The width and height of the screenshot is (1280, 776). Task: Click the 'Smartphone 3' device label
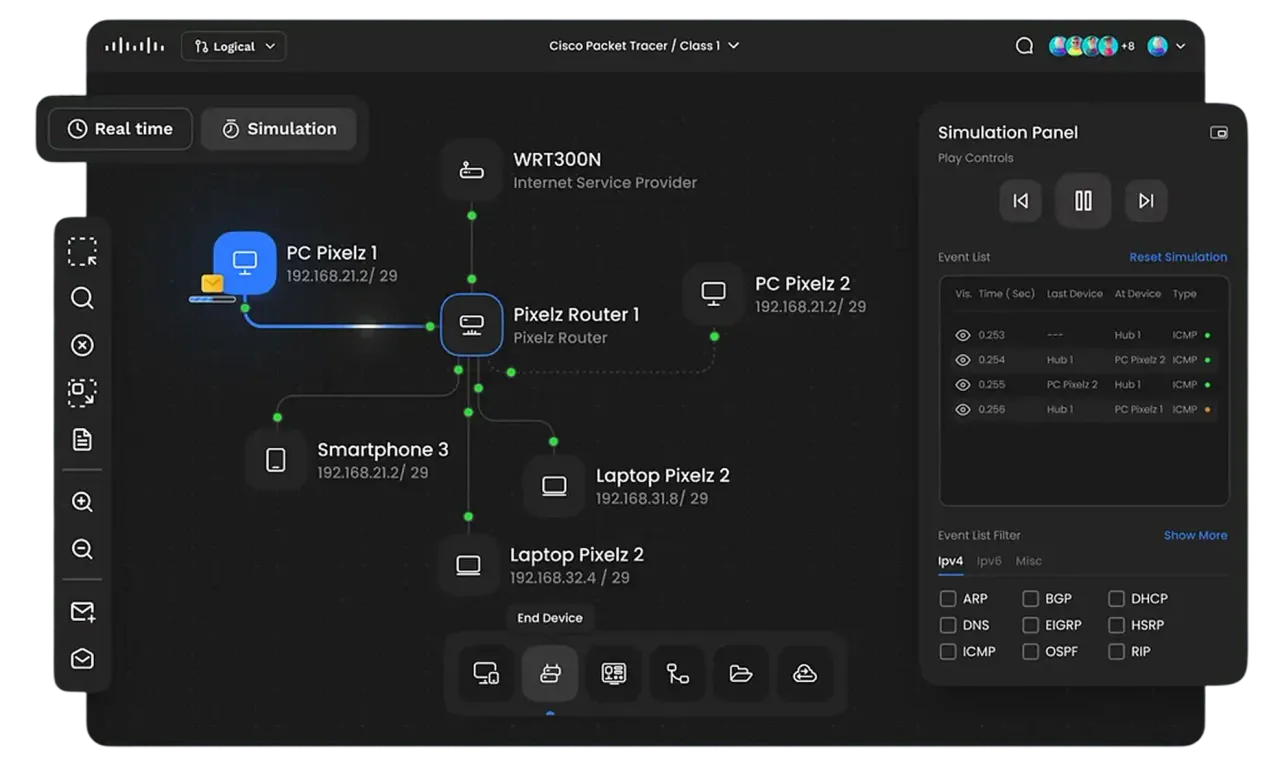383,450
